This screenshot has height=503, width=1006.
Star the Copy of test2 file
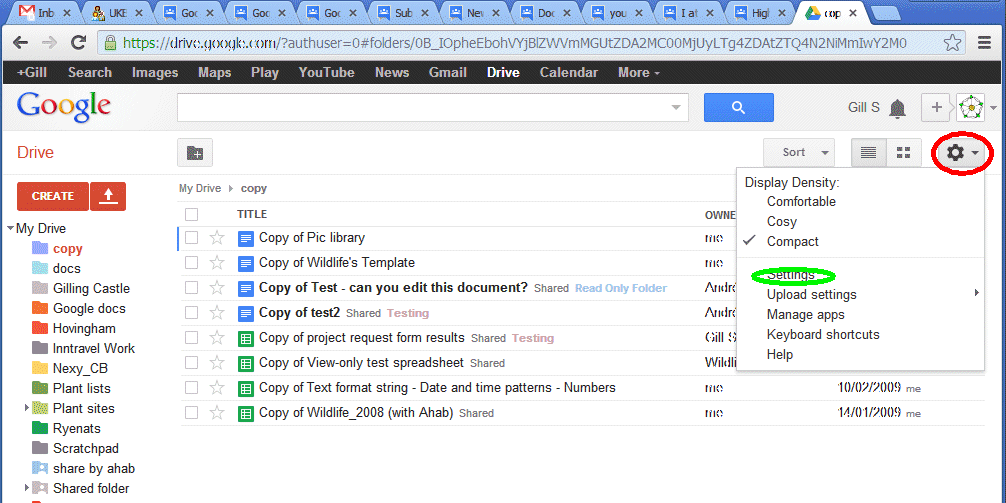click(217, 313)
